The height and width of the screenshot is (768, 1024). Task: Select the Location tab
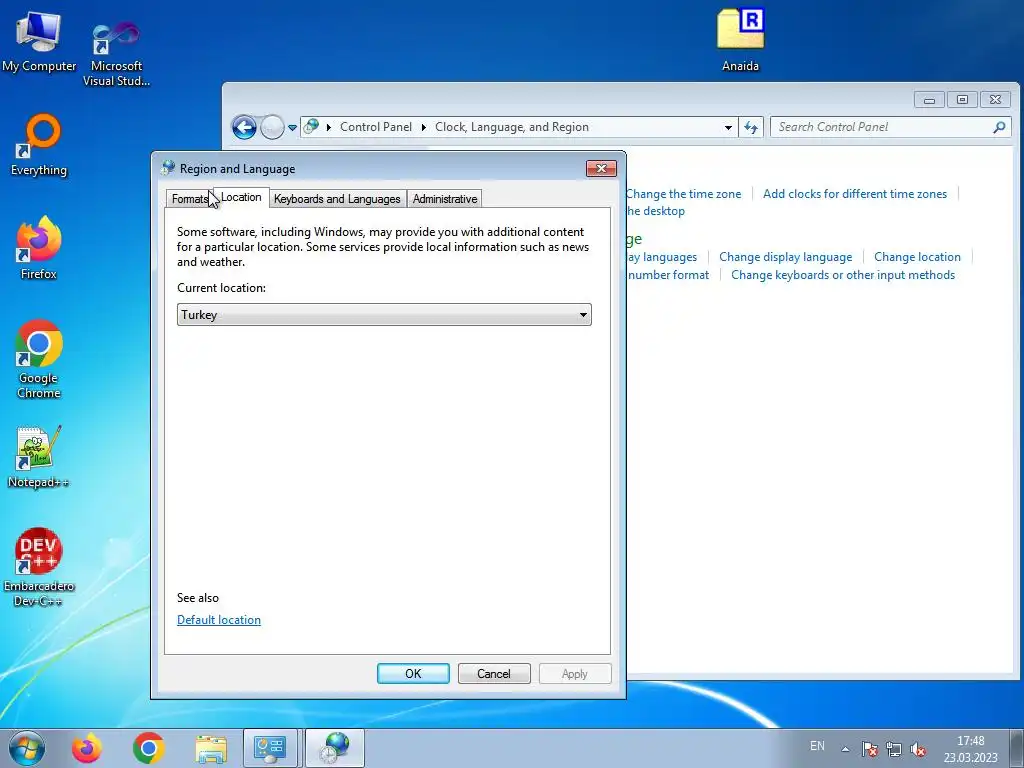coord(241,197)
